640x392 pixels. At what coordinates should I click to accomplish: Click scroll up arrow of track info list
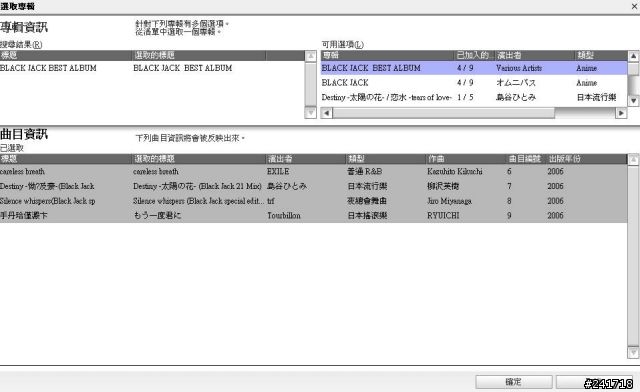tap(633, 160)
